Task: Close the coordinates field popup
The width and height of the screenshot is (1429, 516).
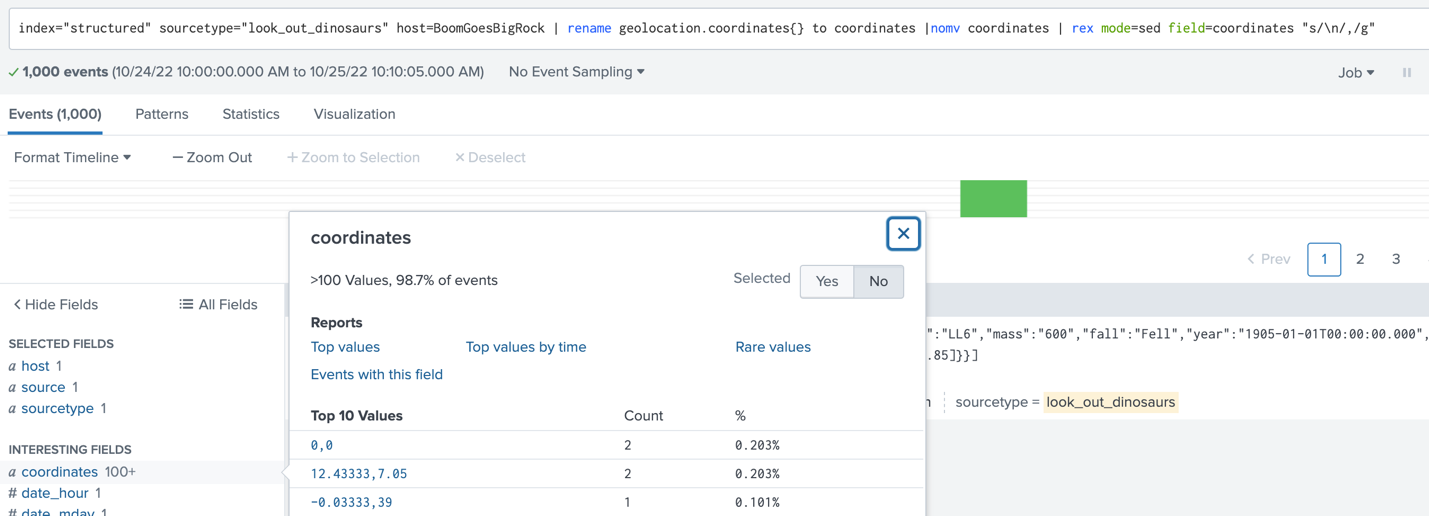Action: click(x=903, y=234)
